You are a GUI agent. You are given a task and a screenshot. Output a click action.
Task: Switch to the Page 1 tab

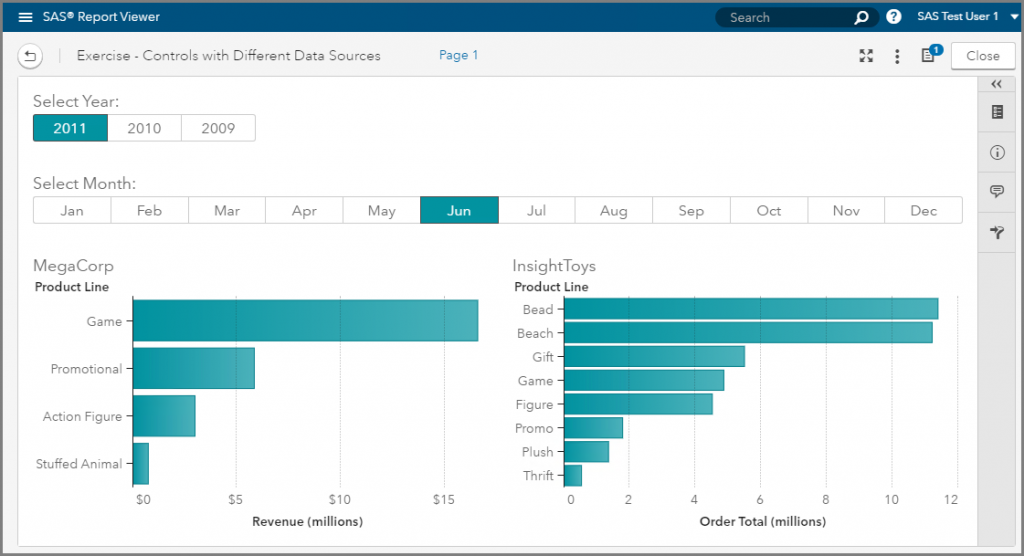(458, 56)
